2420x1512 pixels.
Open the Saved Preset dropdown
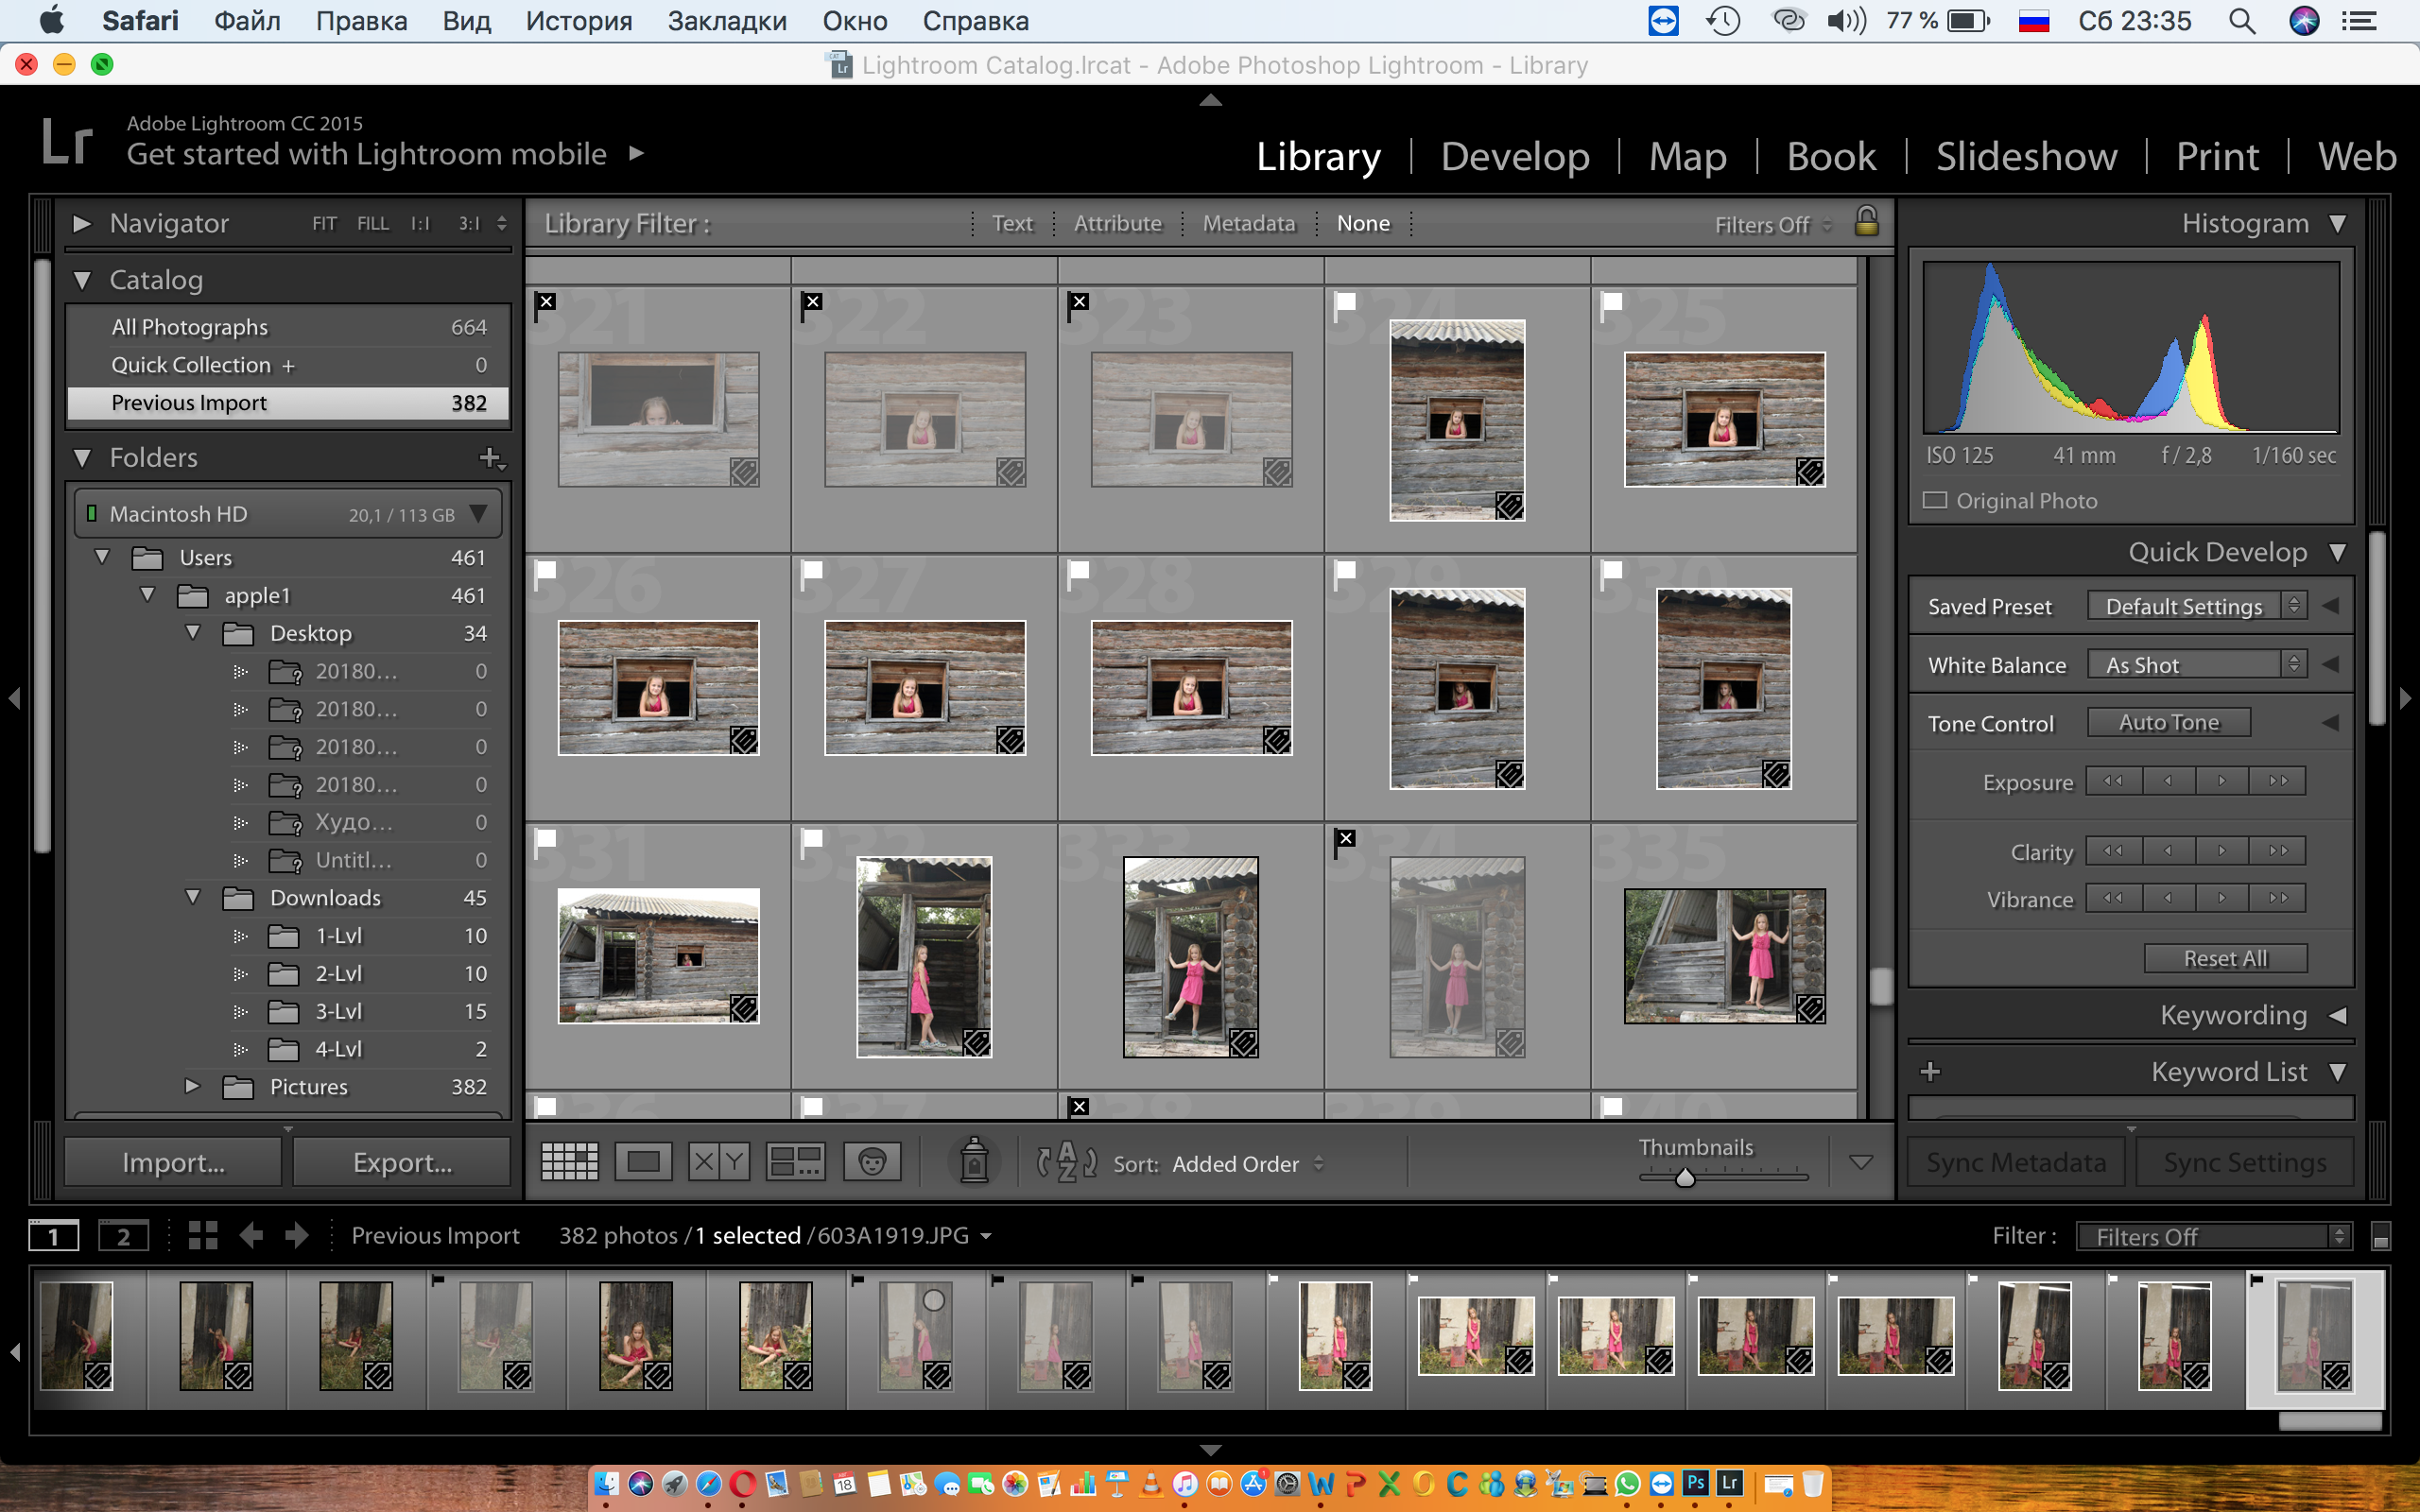[x=2197, y=606]
